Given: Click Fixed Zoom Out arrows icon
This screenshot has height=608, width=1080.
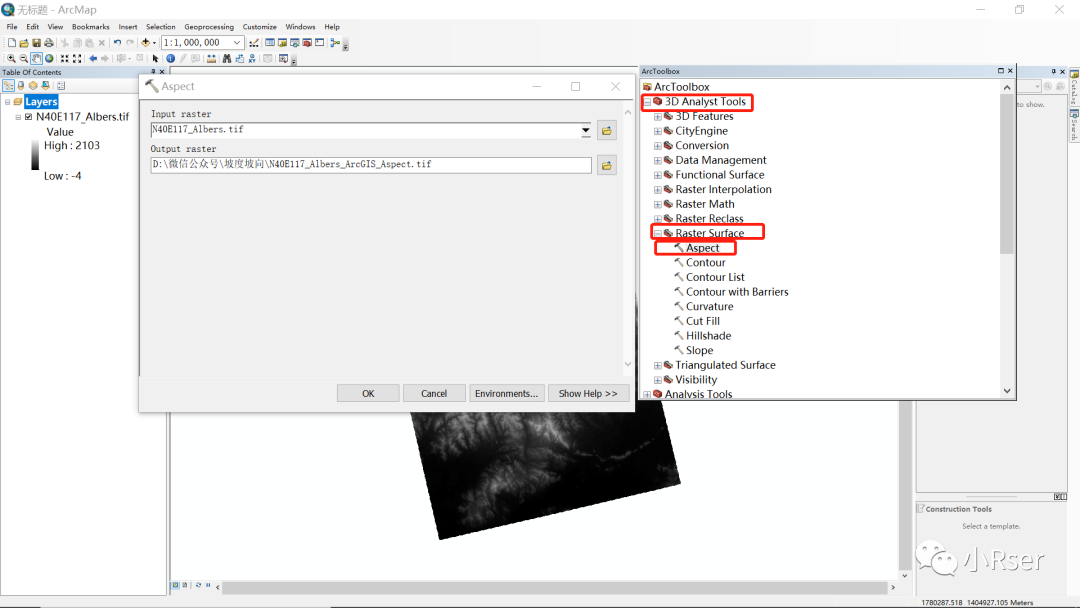Looking at the screenshot, I should [77, 59].
